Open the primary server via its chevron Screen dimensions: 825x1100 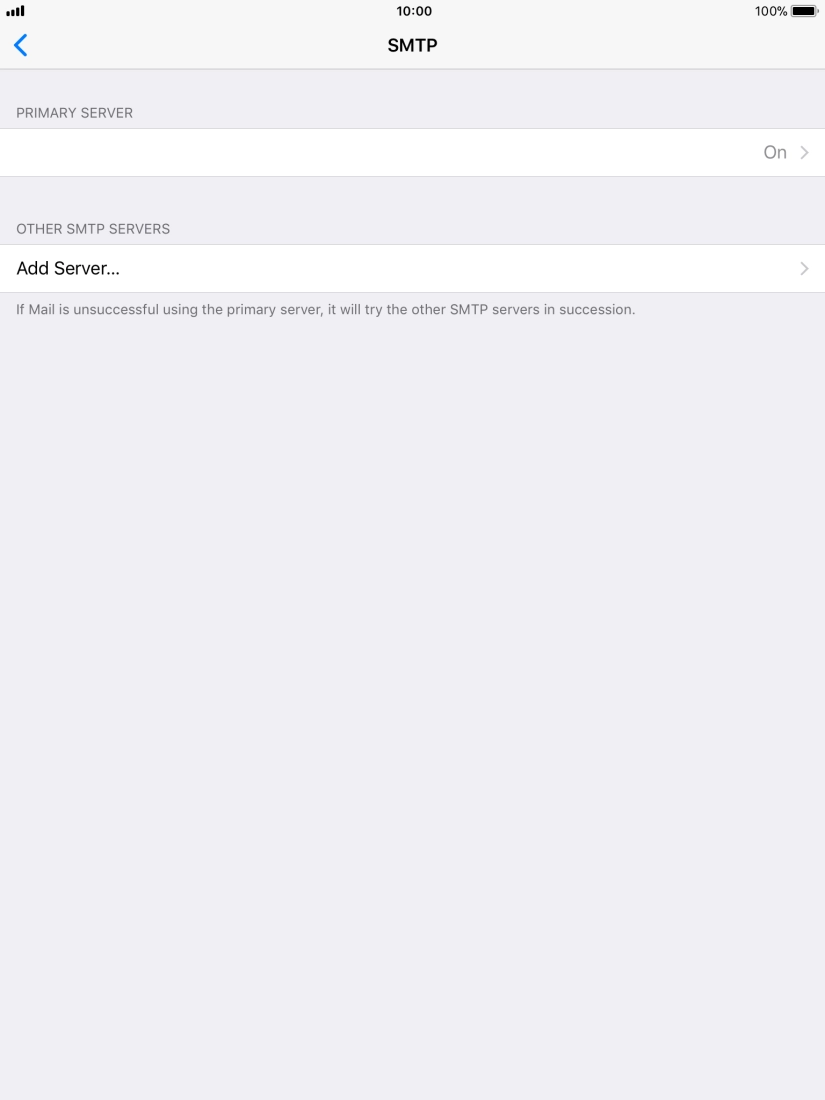pos(805,152)
